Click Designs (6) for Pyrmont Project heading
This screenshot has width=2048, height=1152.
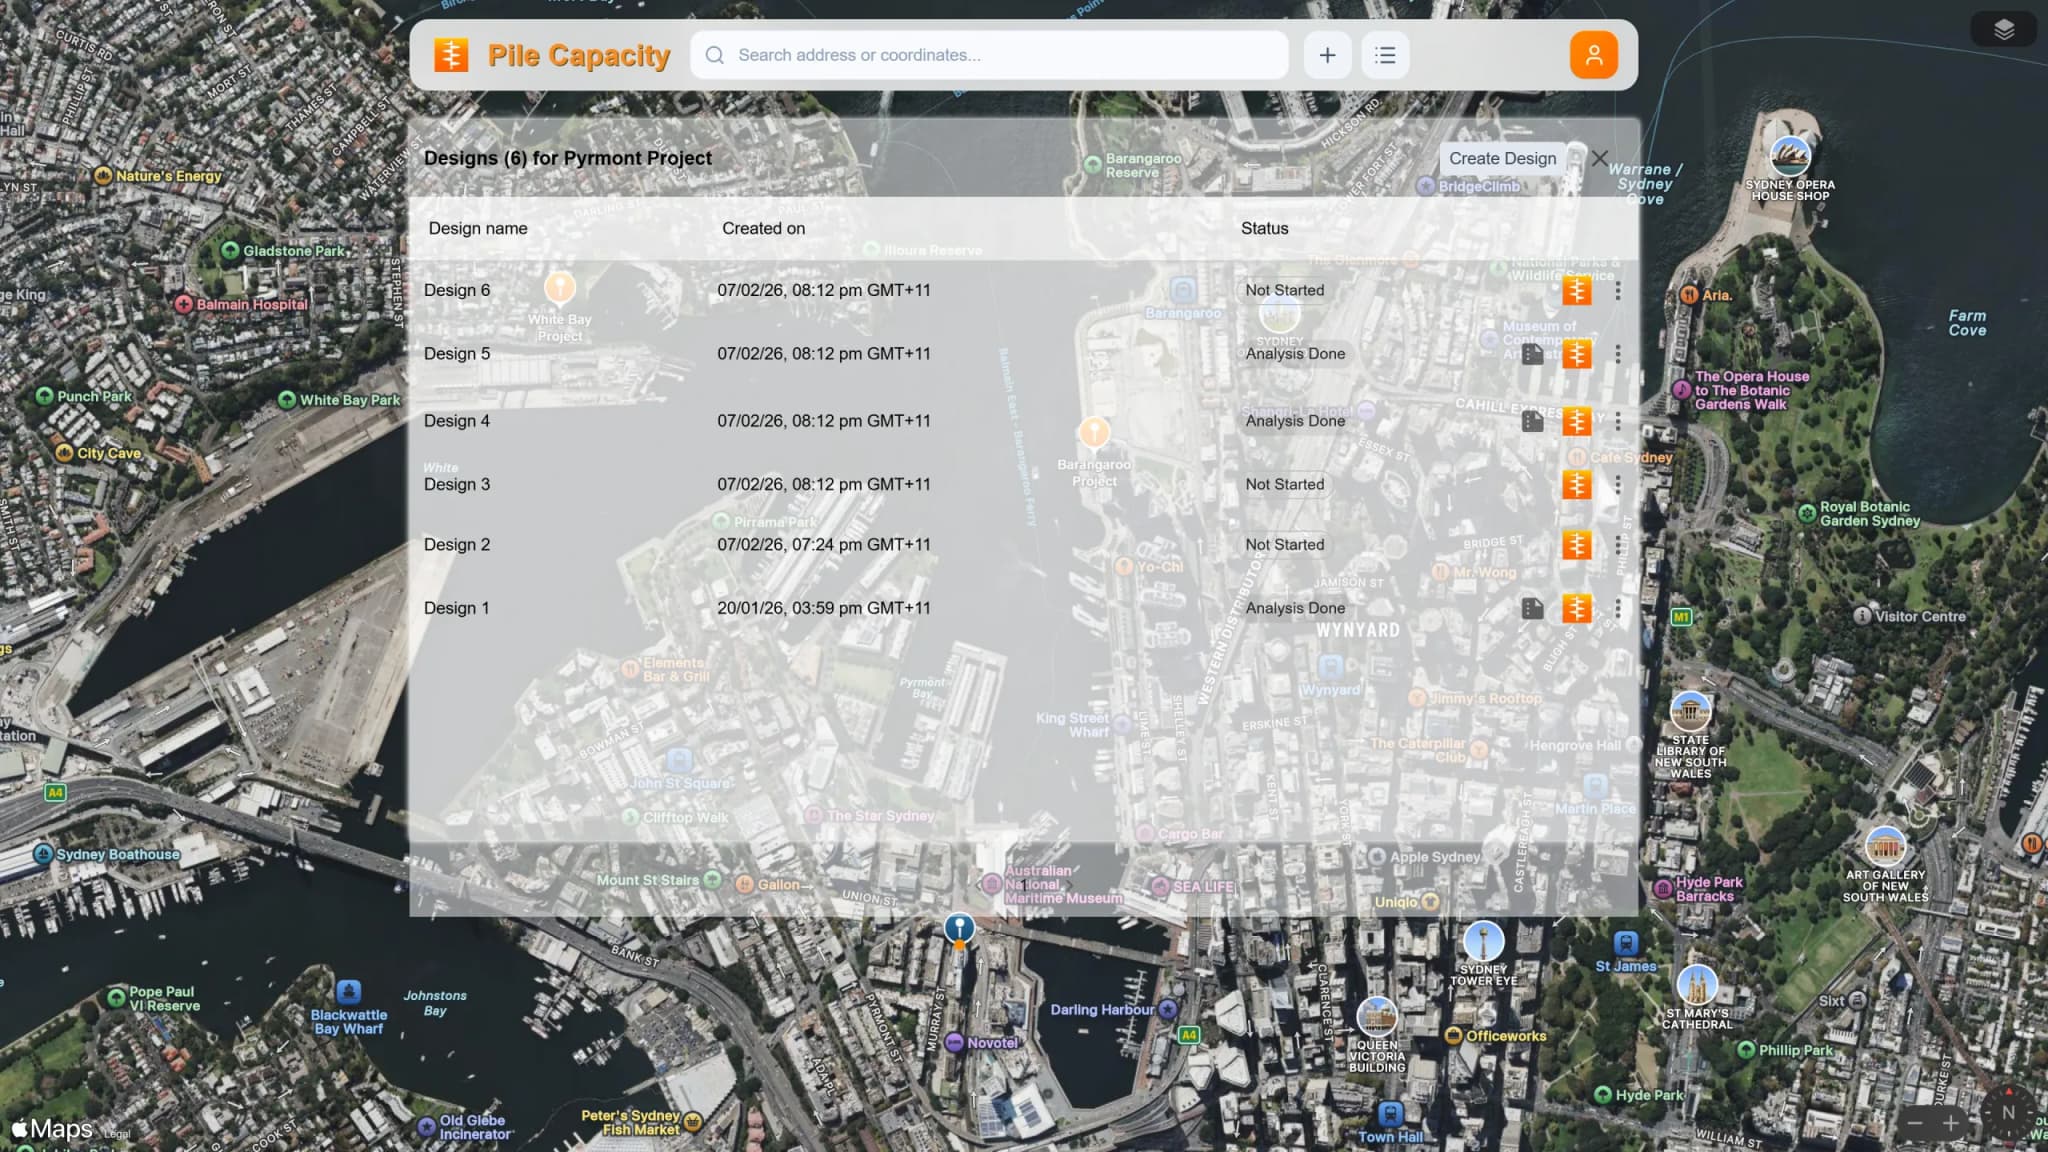point(568,158)
